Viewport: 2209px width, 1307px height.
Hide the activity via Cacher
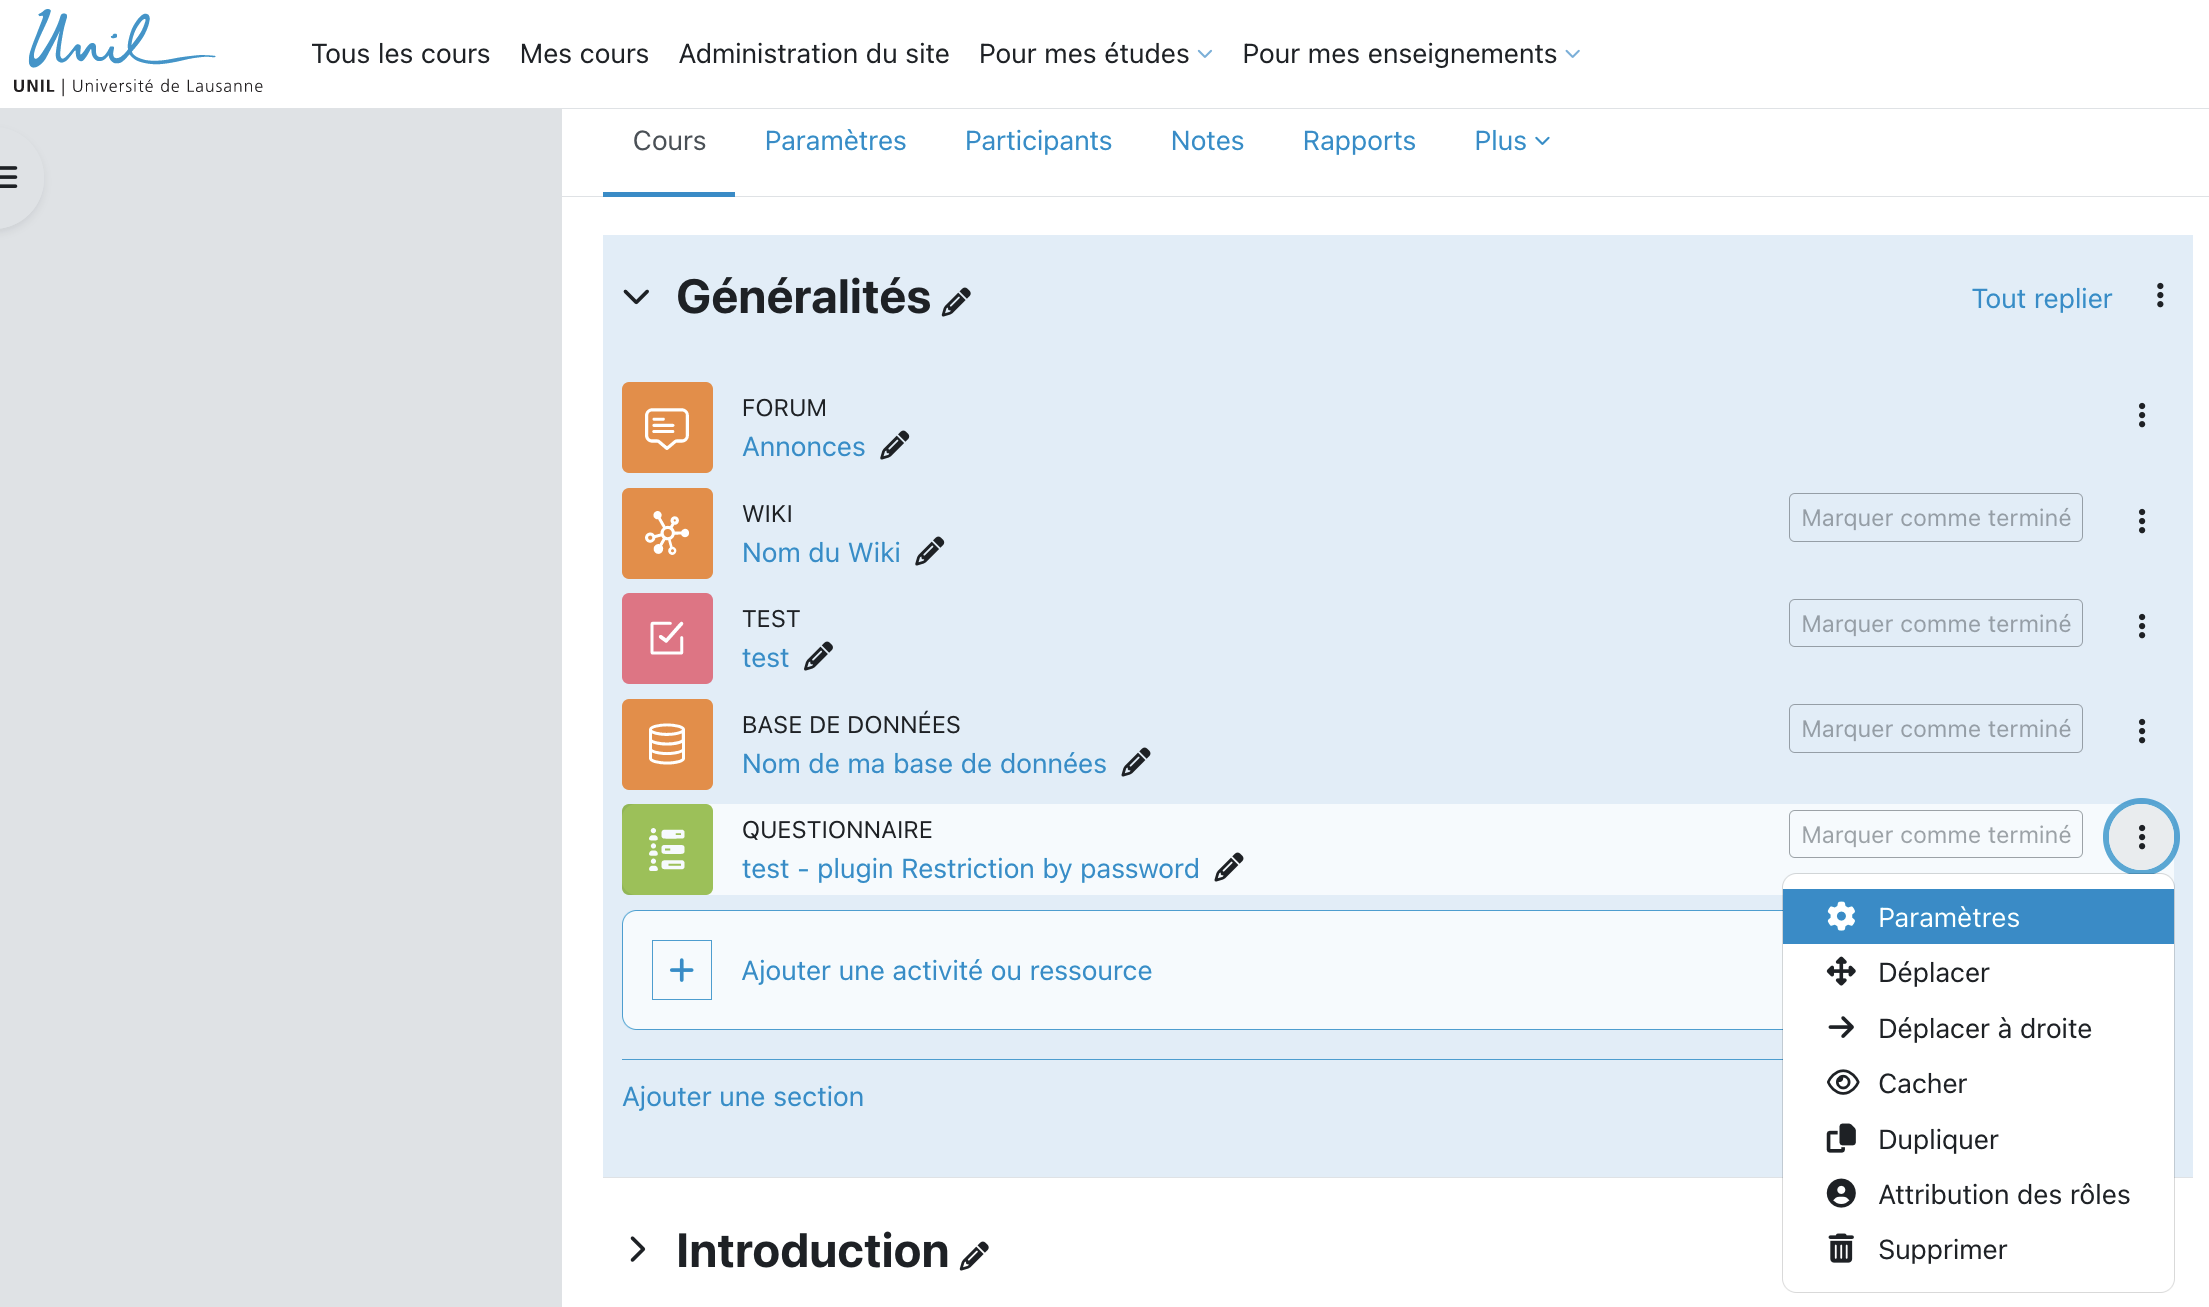tap(1921, 1084)
